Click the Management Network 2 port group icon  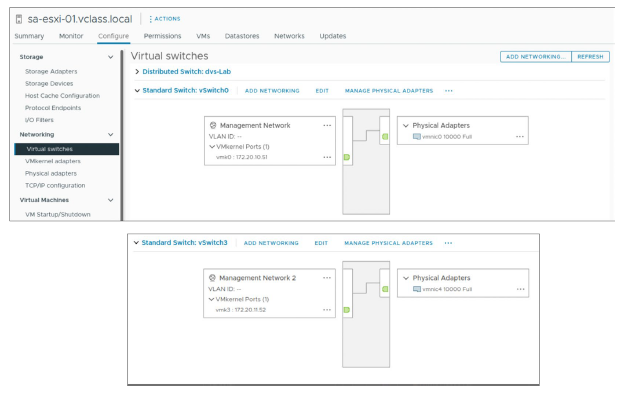[x=212, y=278]
